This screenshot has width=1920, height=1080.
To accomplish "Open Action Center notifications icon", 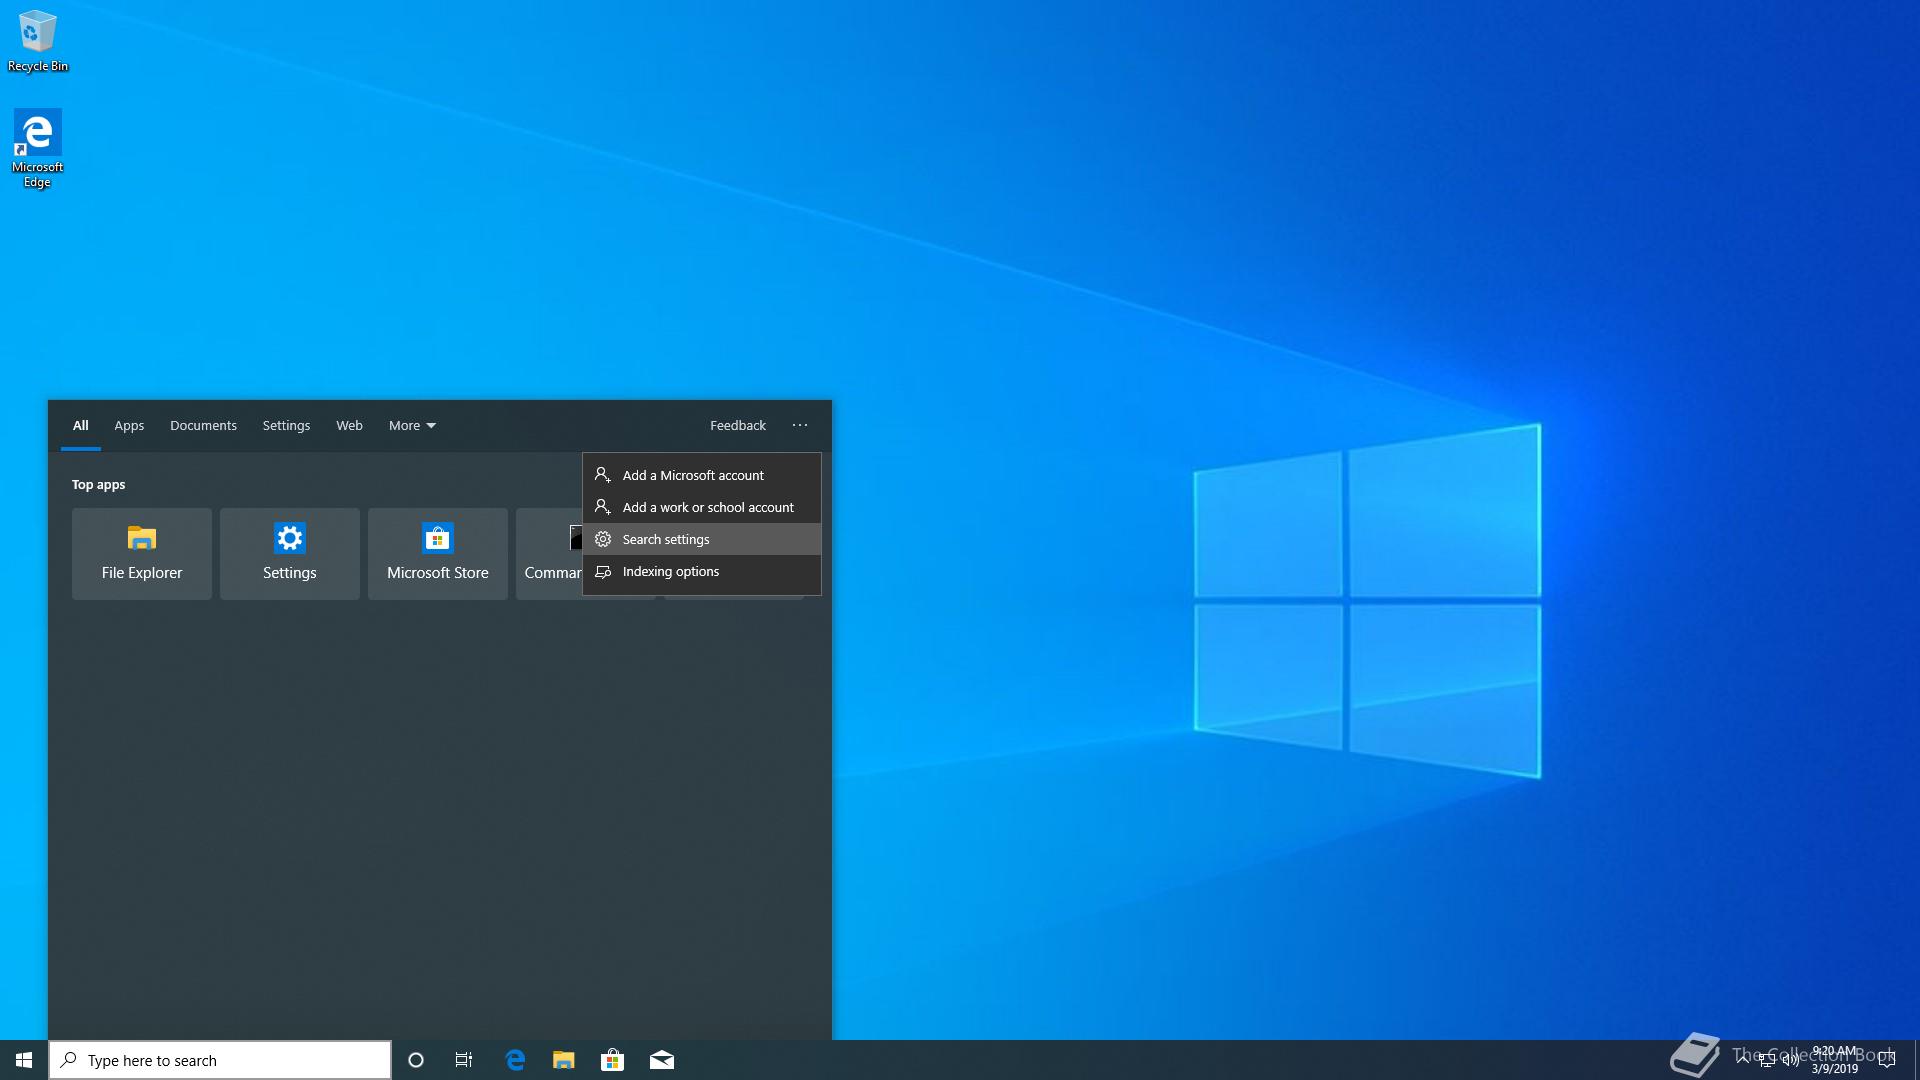I will 1887,1060.
